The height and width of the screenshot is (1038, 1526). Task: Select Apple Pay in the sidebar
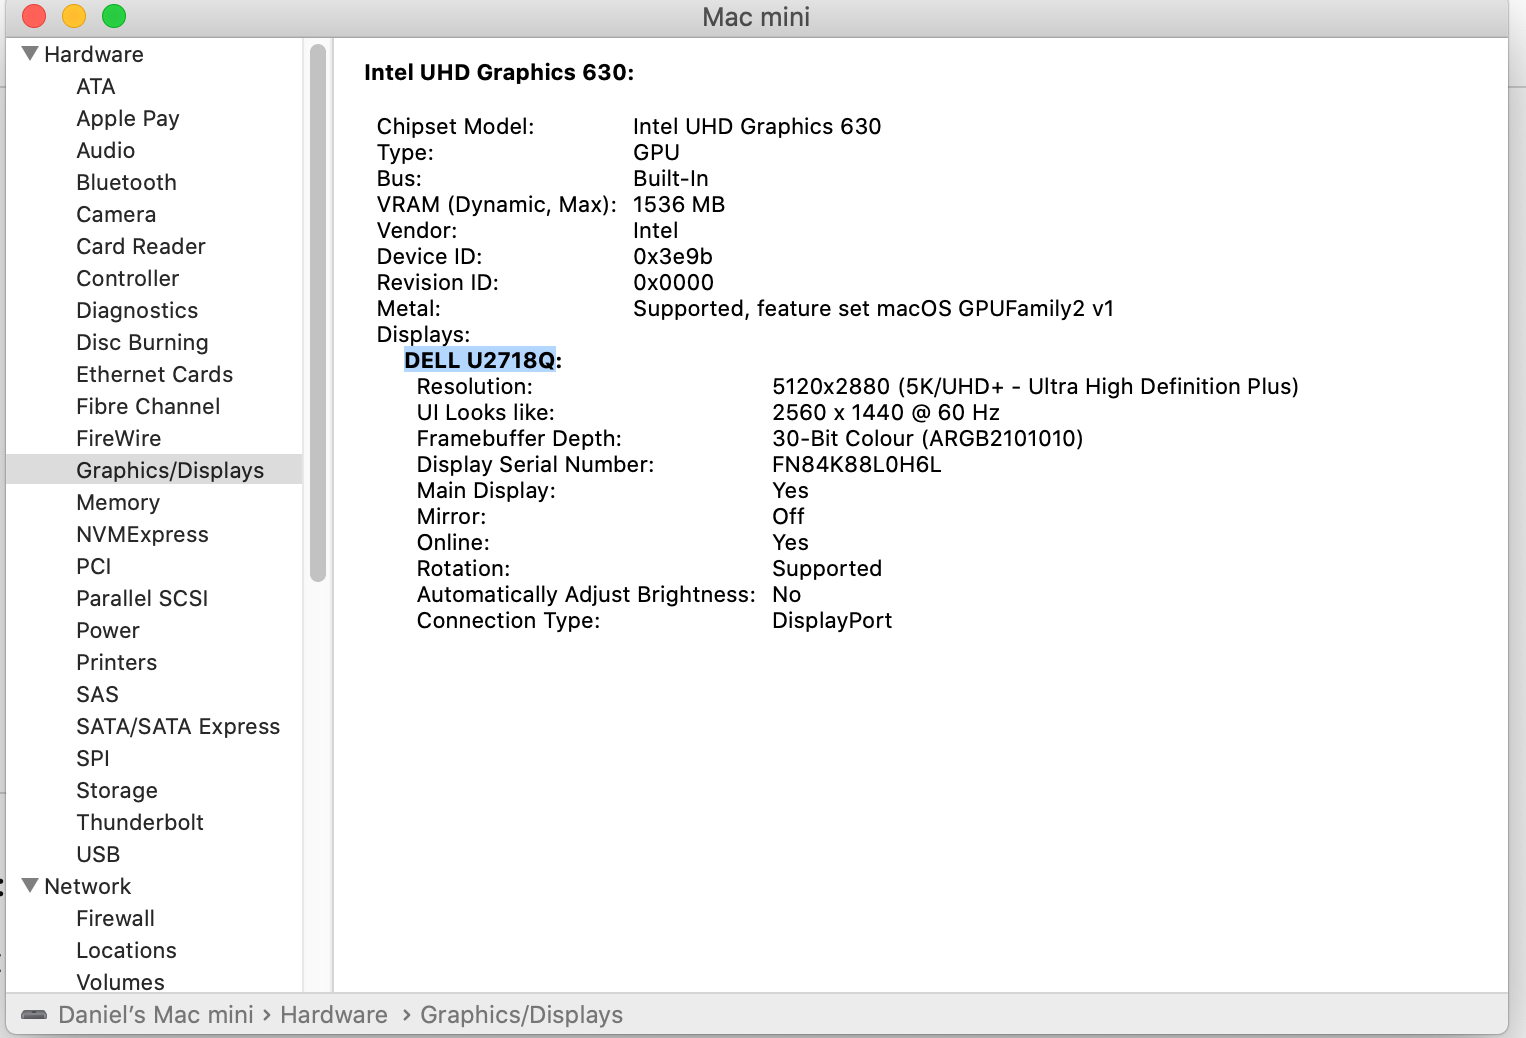128,118
